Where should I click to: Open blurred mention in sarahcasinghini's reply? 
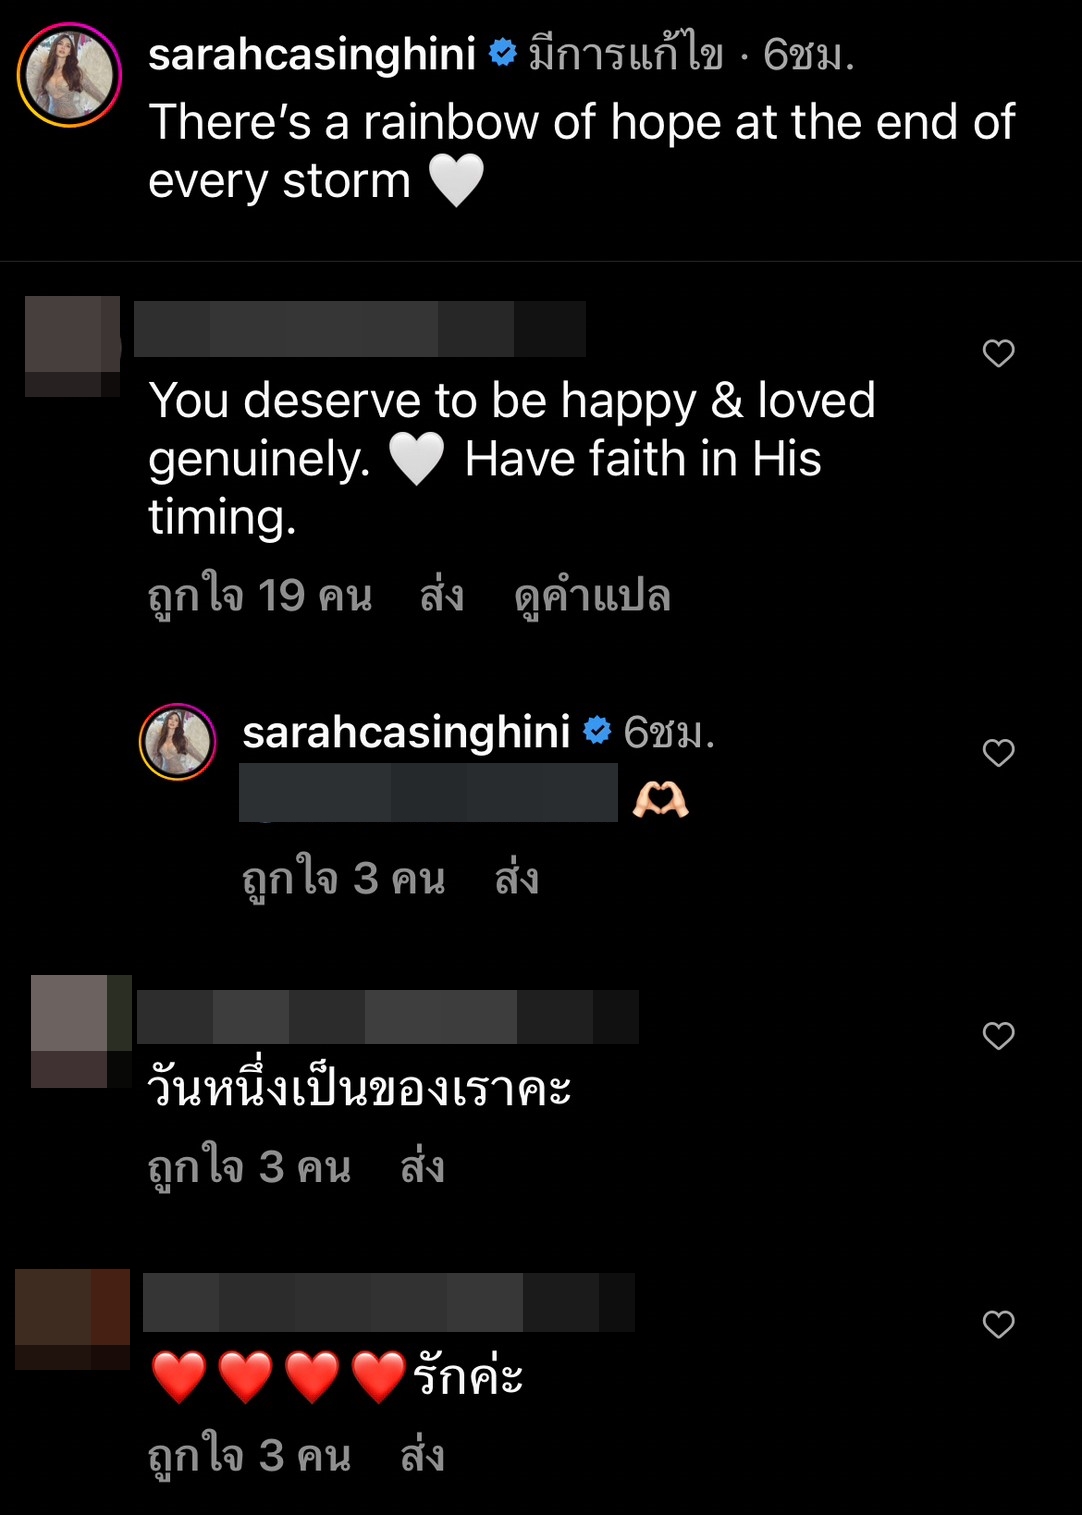(428, 793)
